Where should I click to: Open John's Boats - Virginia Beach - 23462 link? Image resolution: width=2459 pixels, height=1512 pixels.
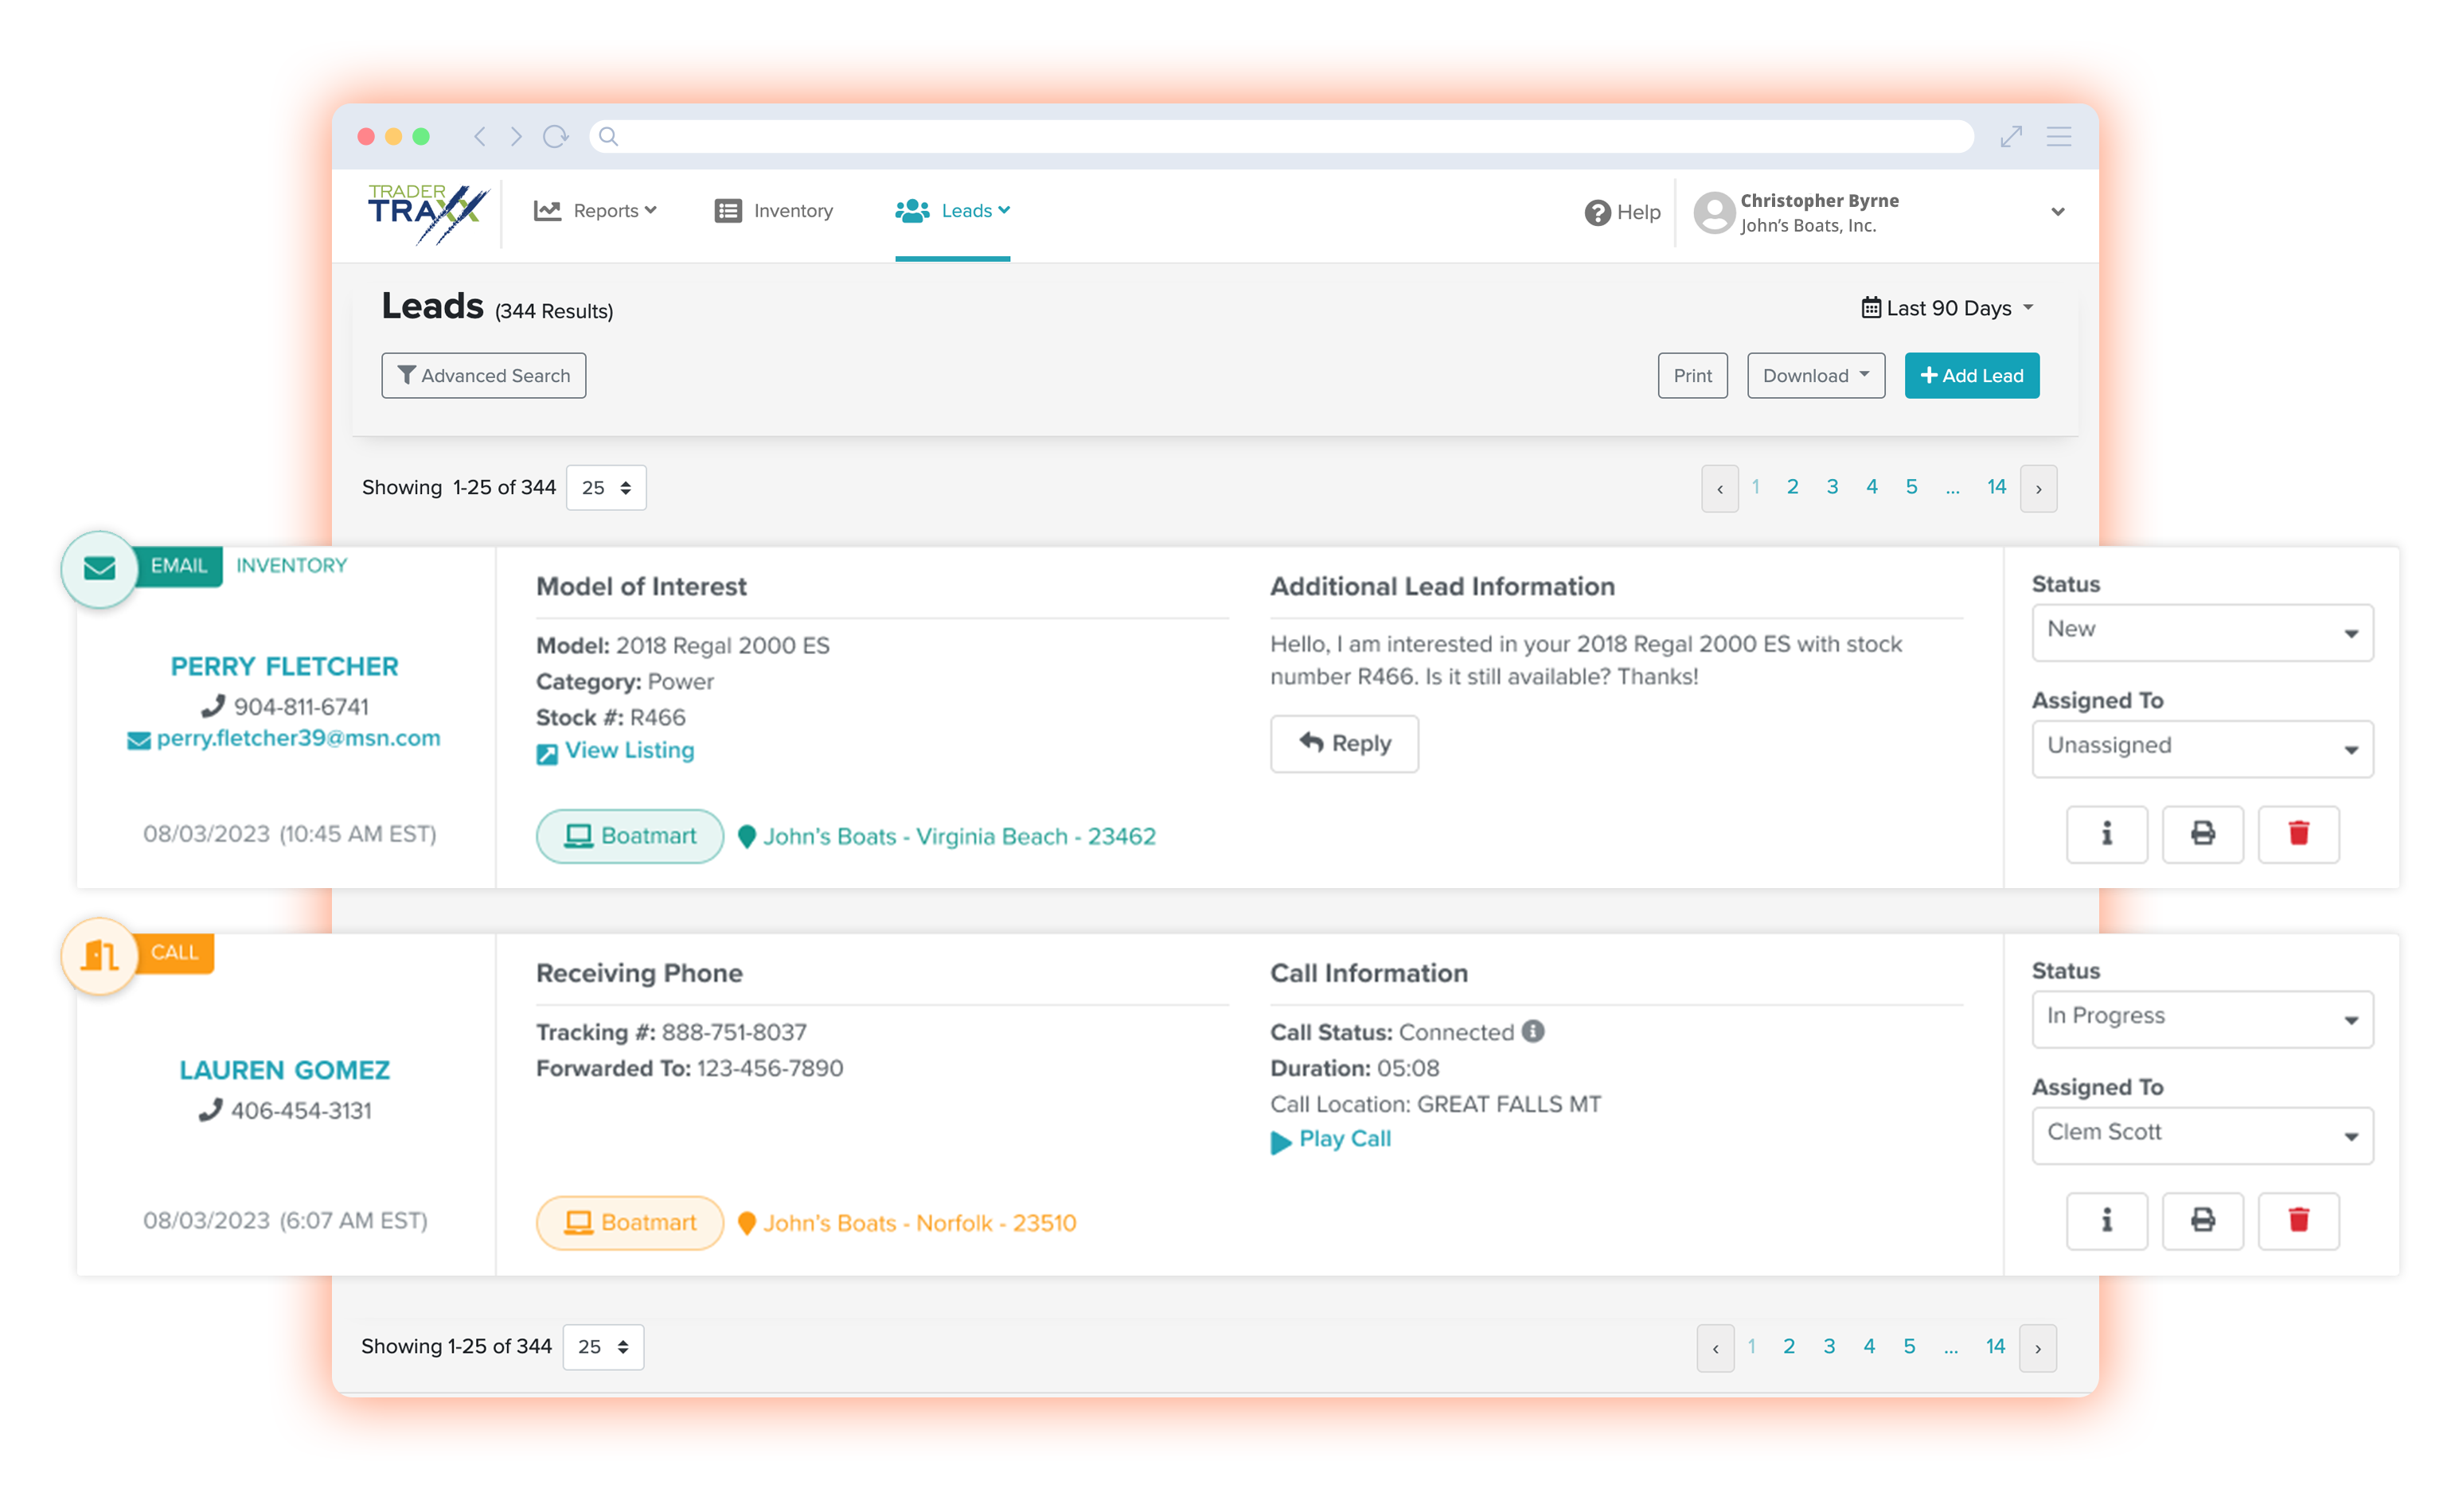[959, 836]
